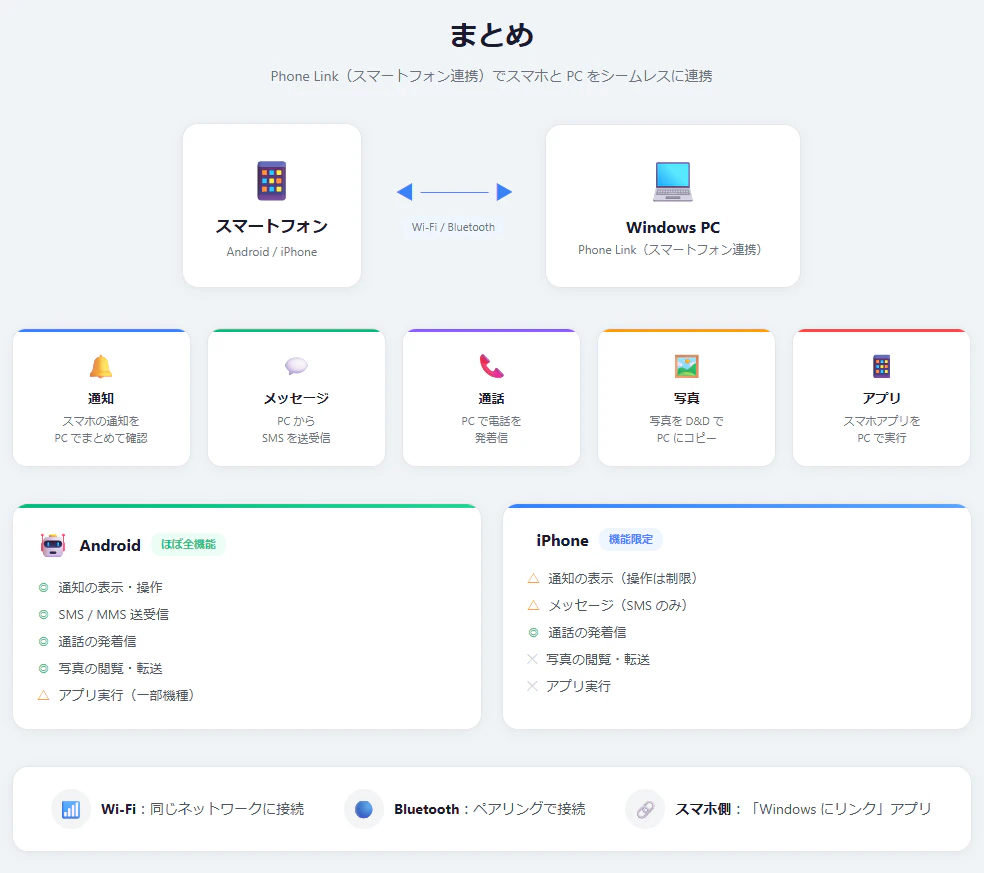Click the speech bubble icon above メッセージ
Screen dimensions: 984x873
pos(296,366)
